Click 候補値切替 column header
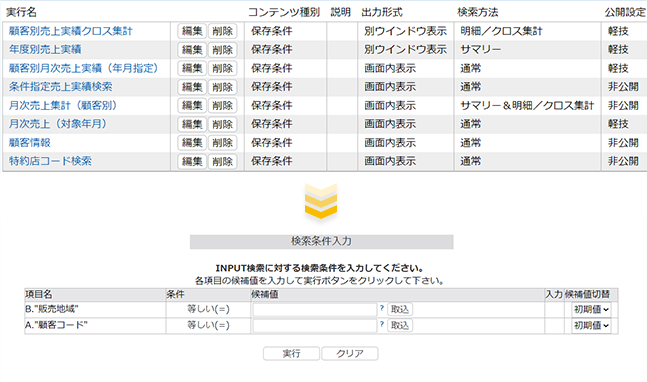 [587, 295]
